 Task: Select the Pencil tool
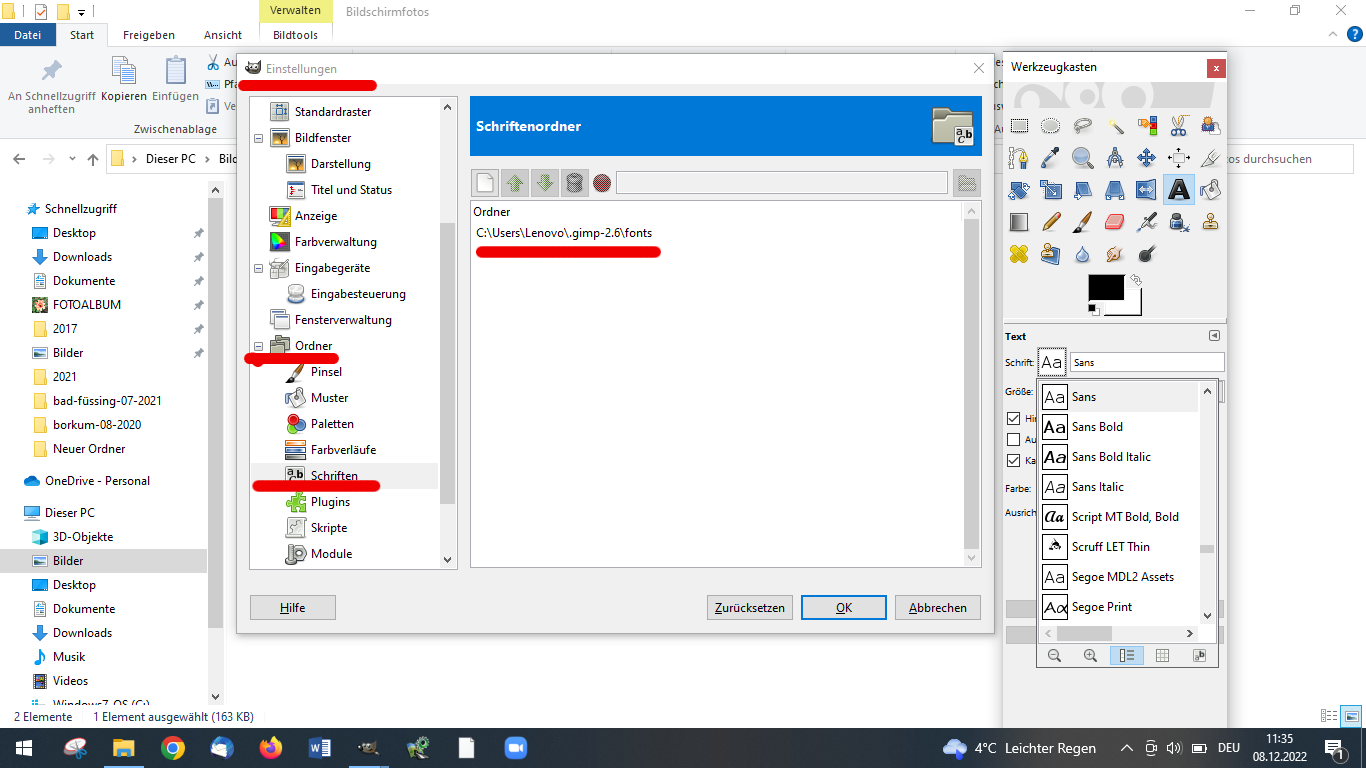tap(1051, 221)
